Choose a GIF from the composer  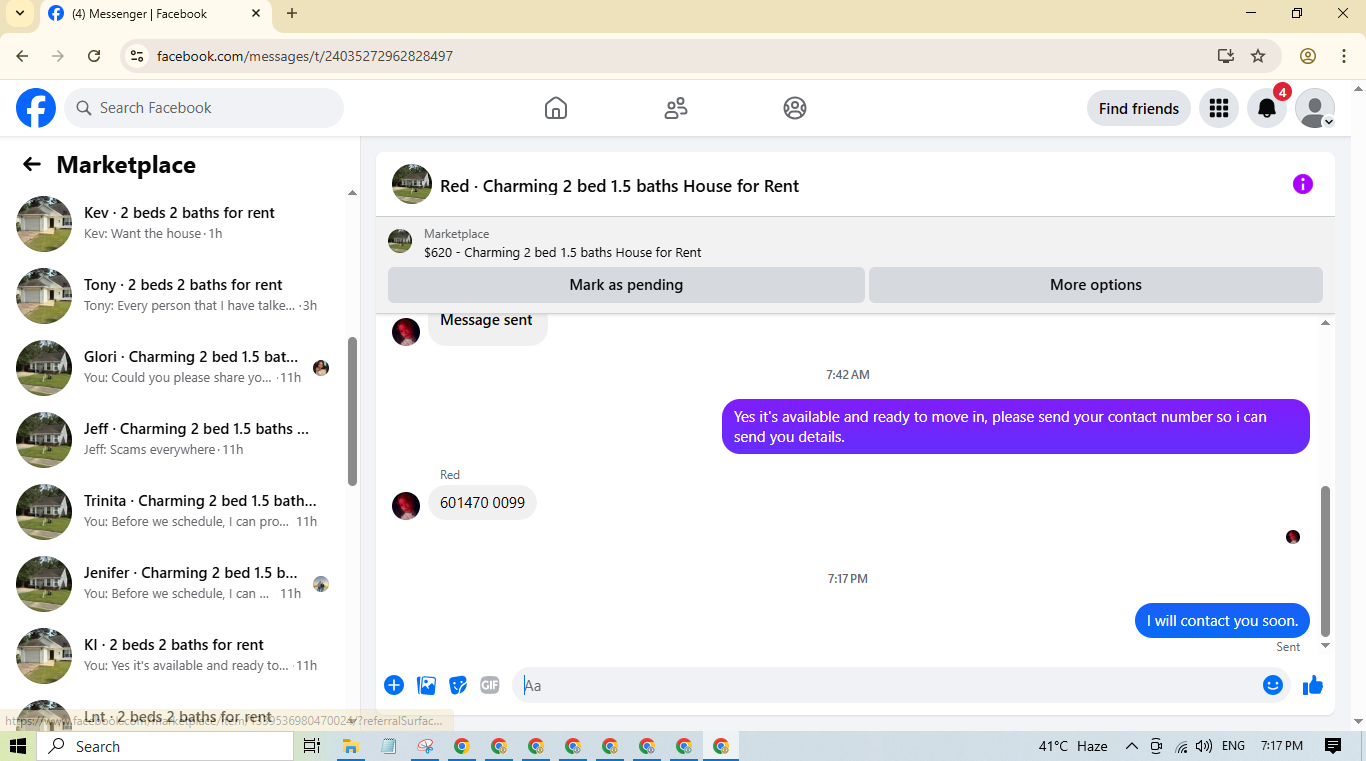(x=489, y=685)
